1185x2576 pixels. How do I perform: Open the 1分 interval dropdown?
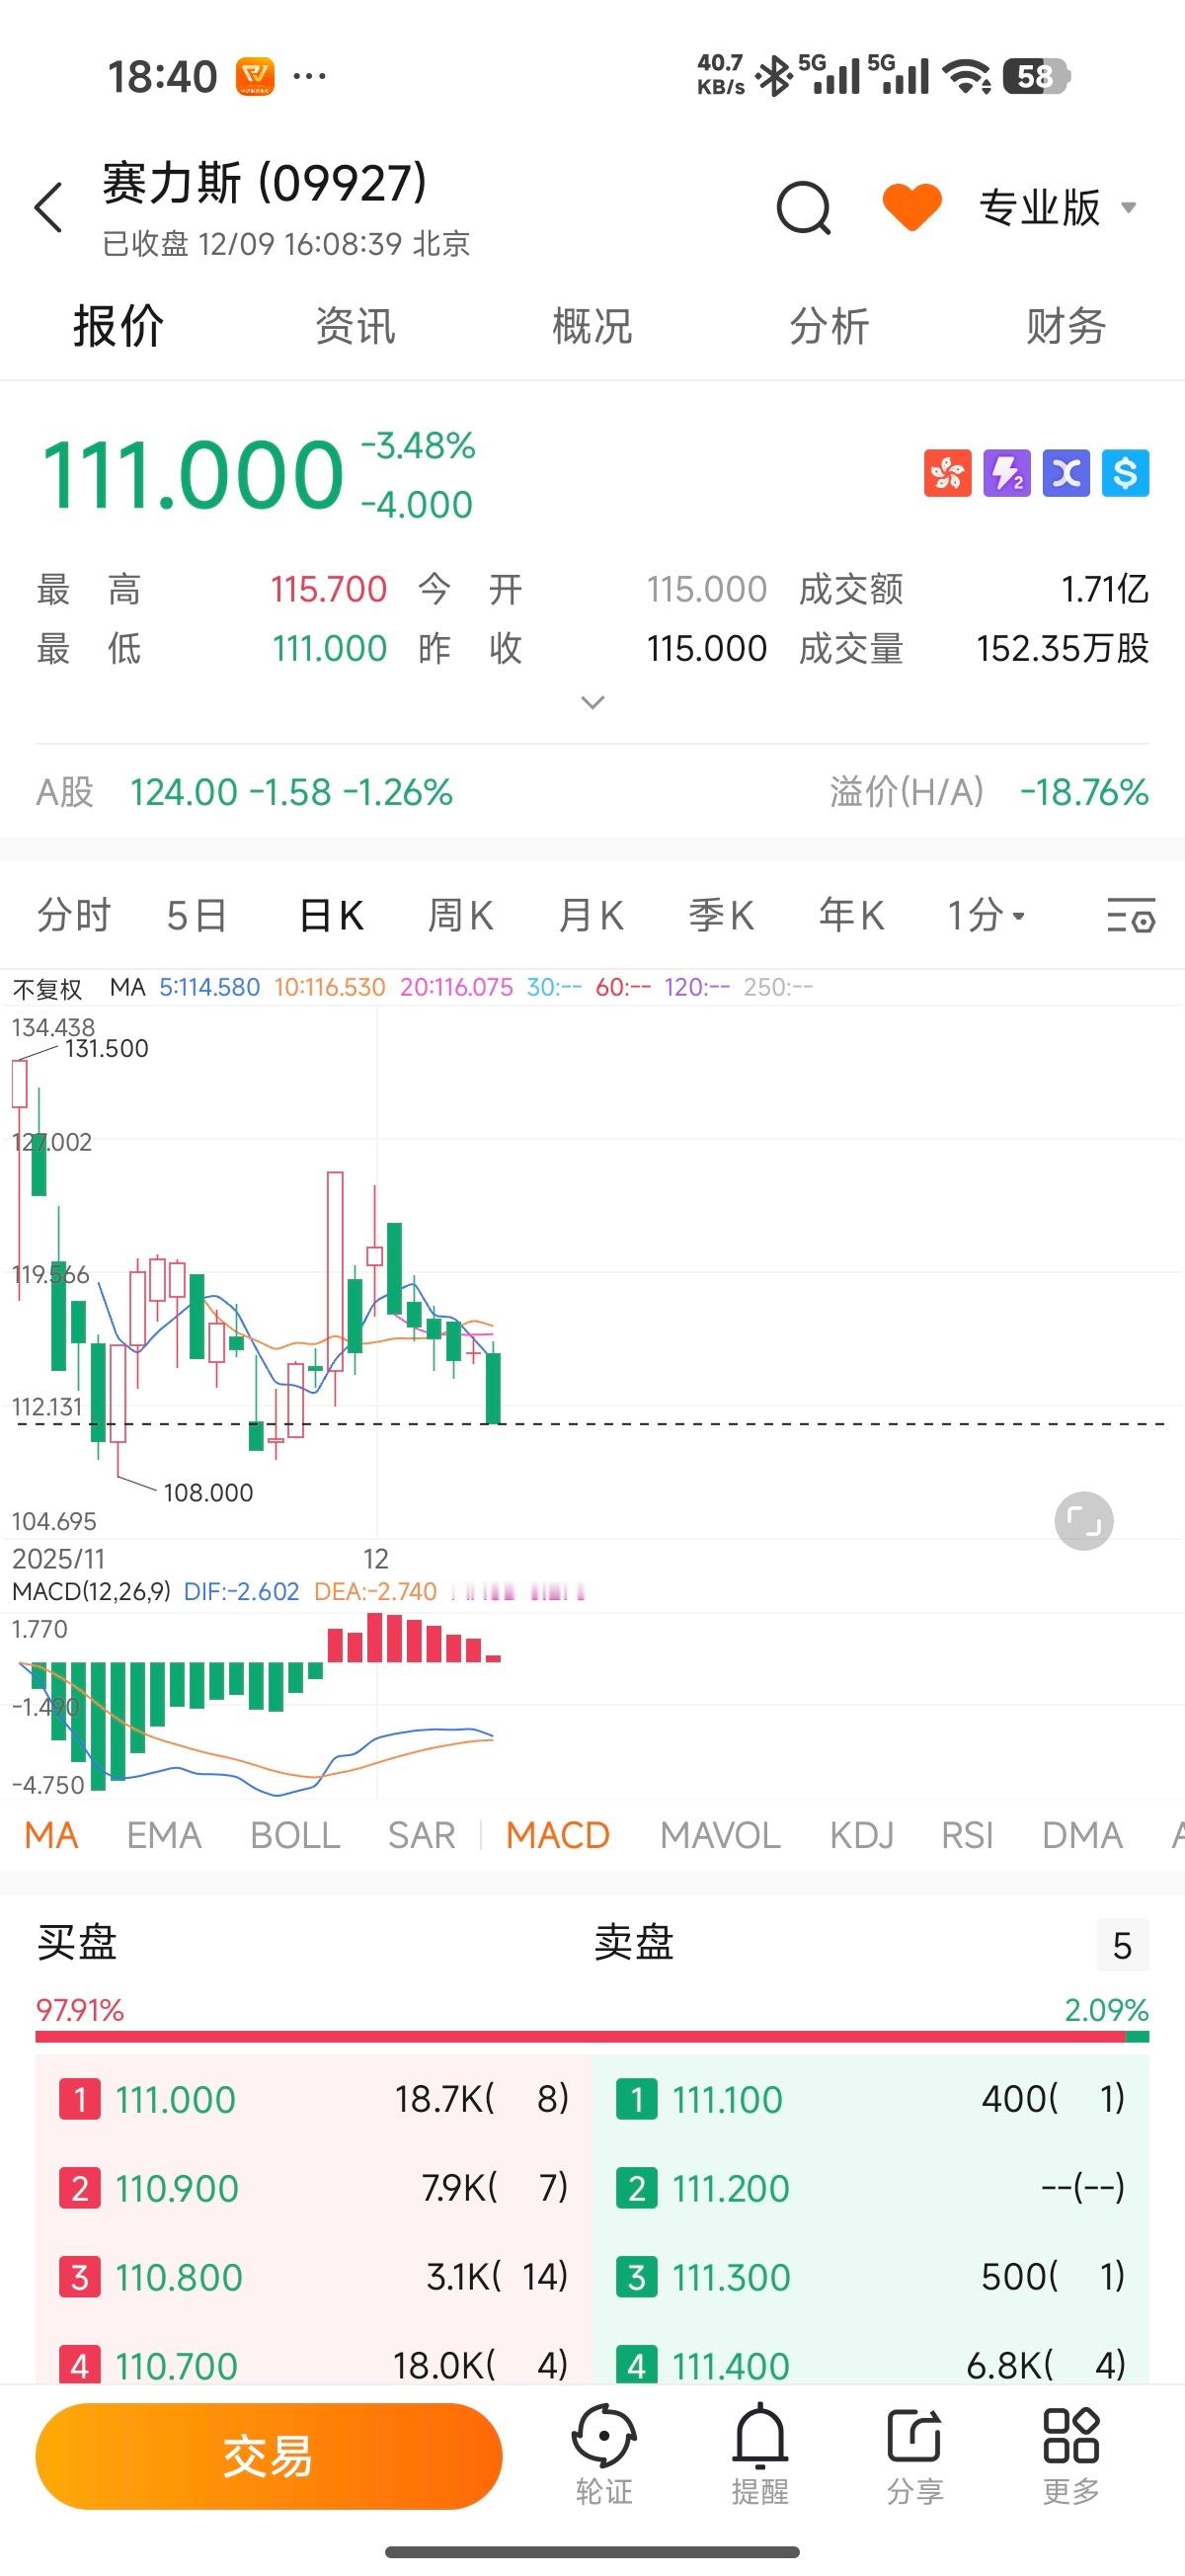(x=986, y=915)
